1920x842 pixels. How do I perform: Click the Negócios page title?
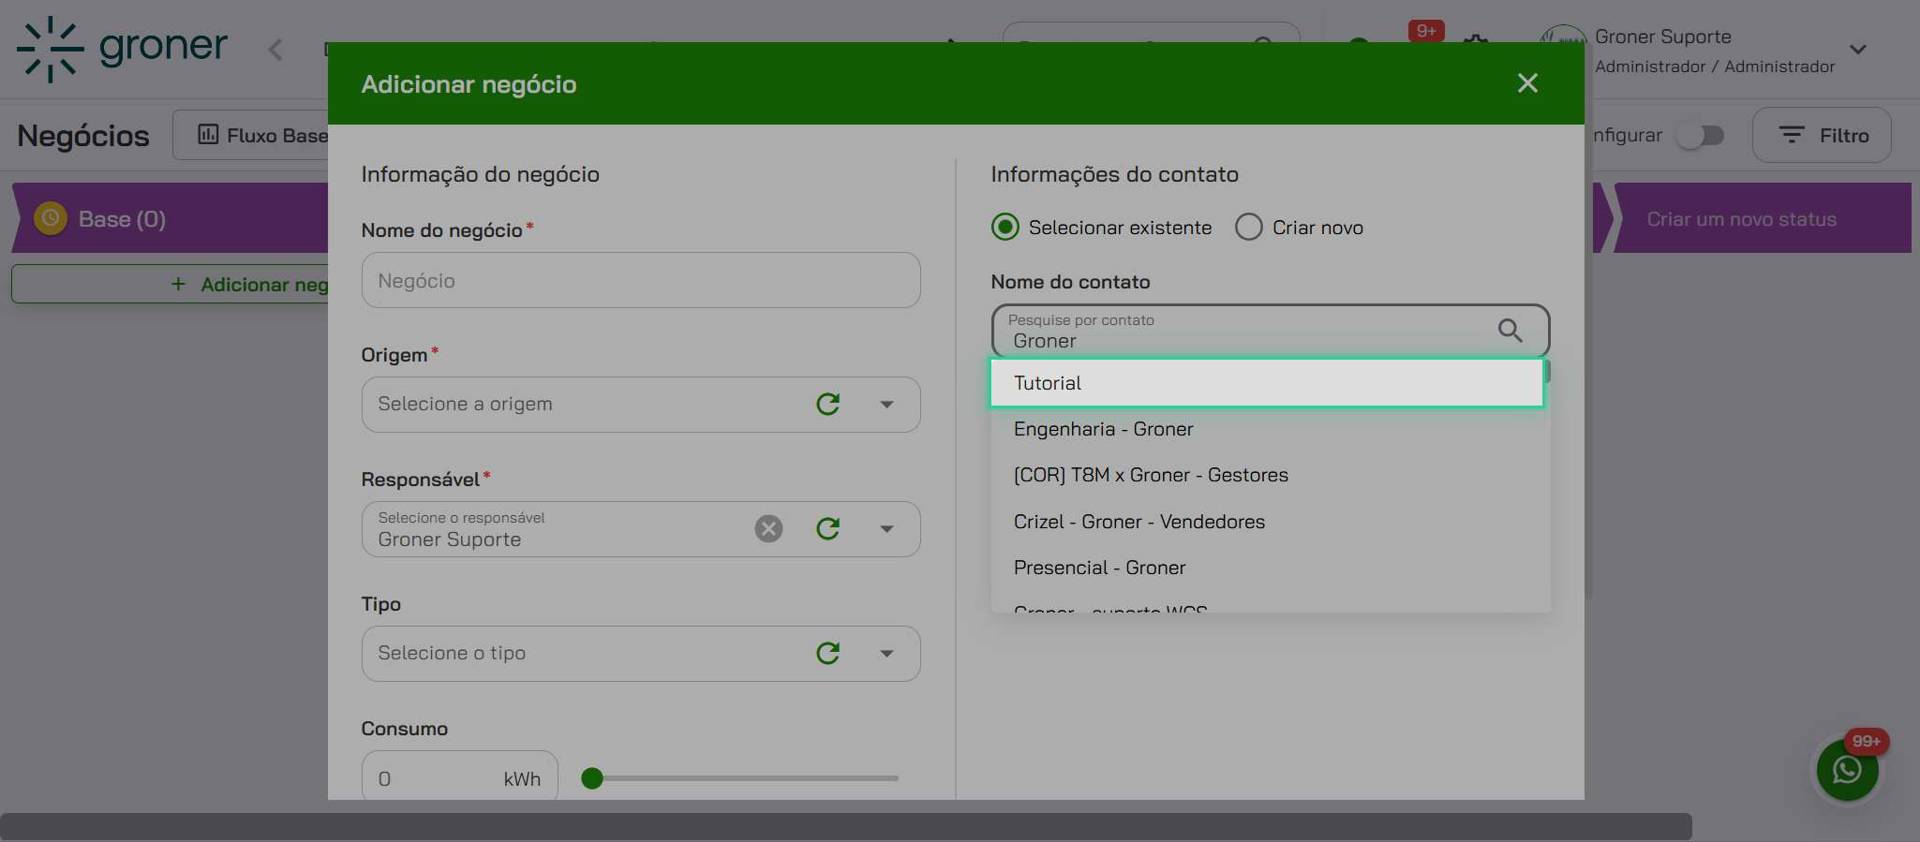[x=83, y=135]
